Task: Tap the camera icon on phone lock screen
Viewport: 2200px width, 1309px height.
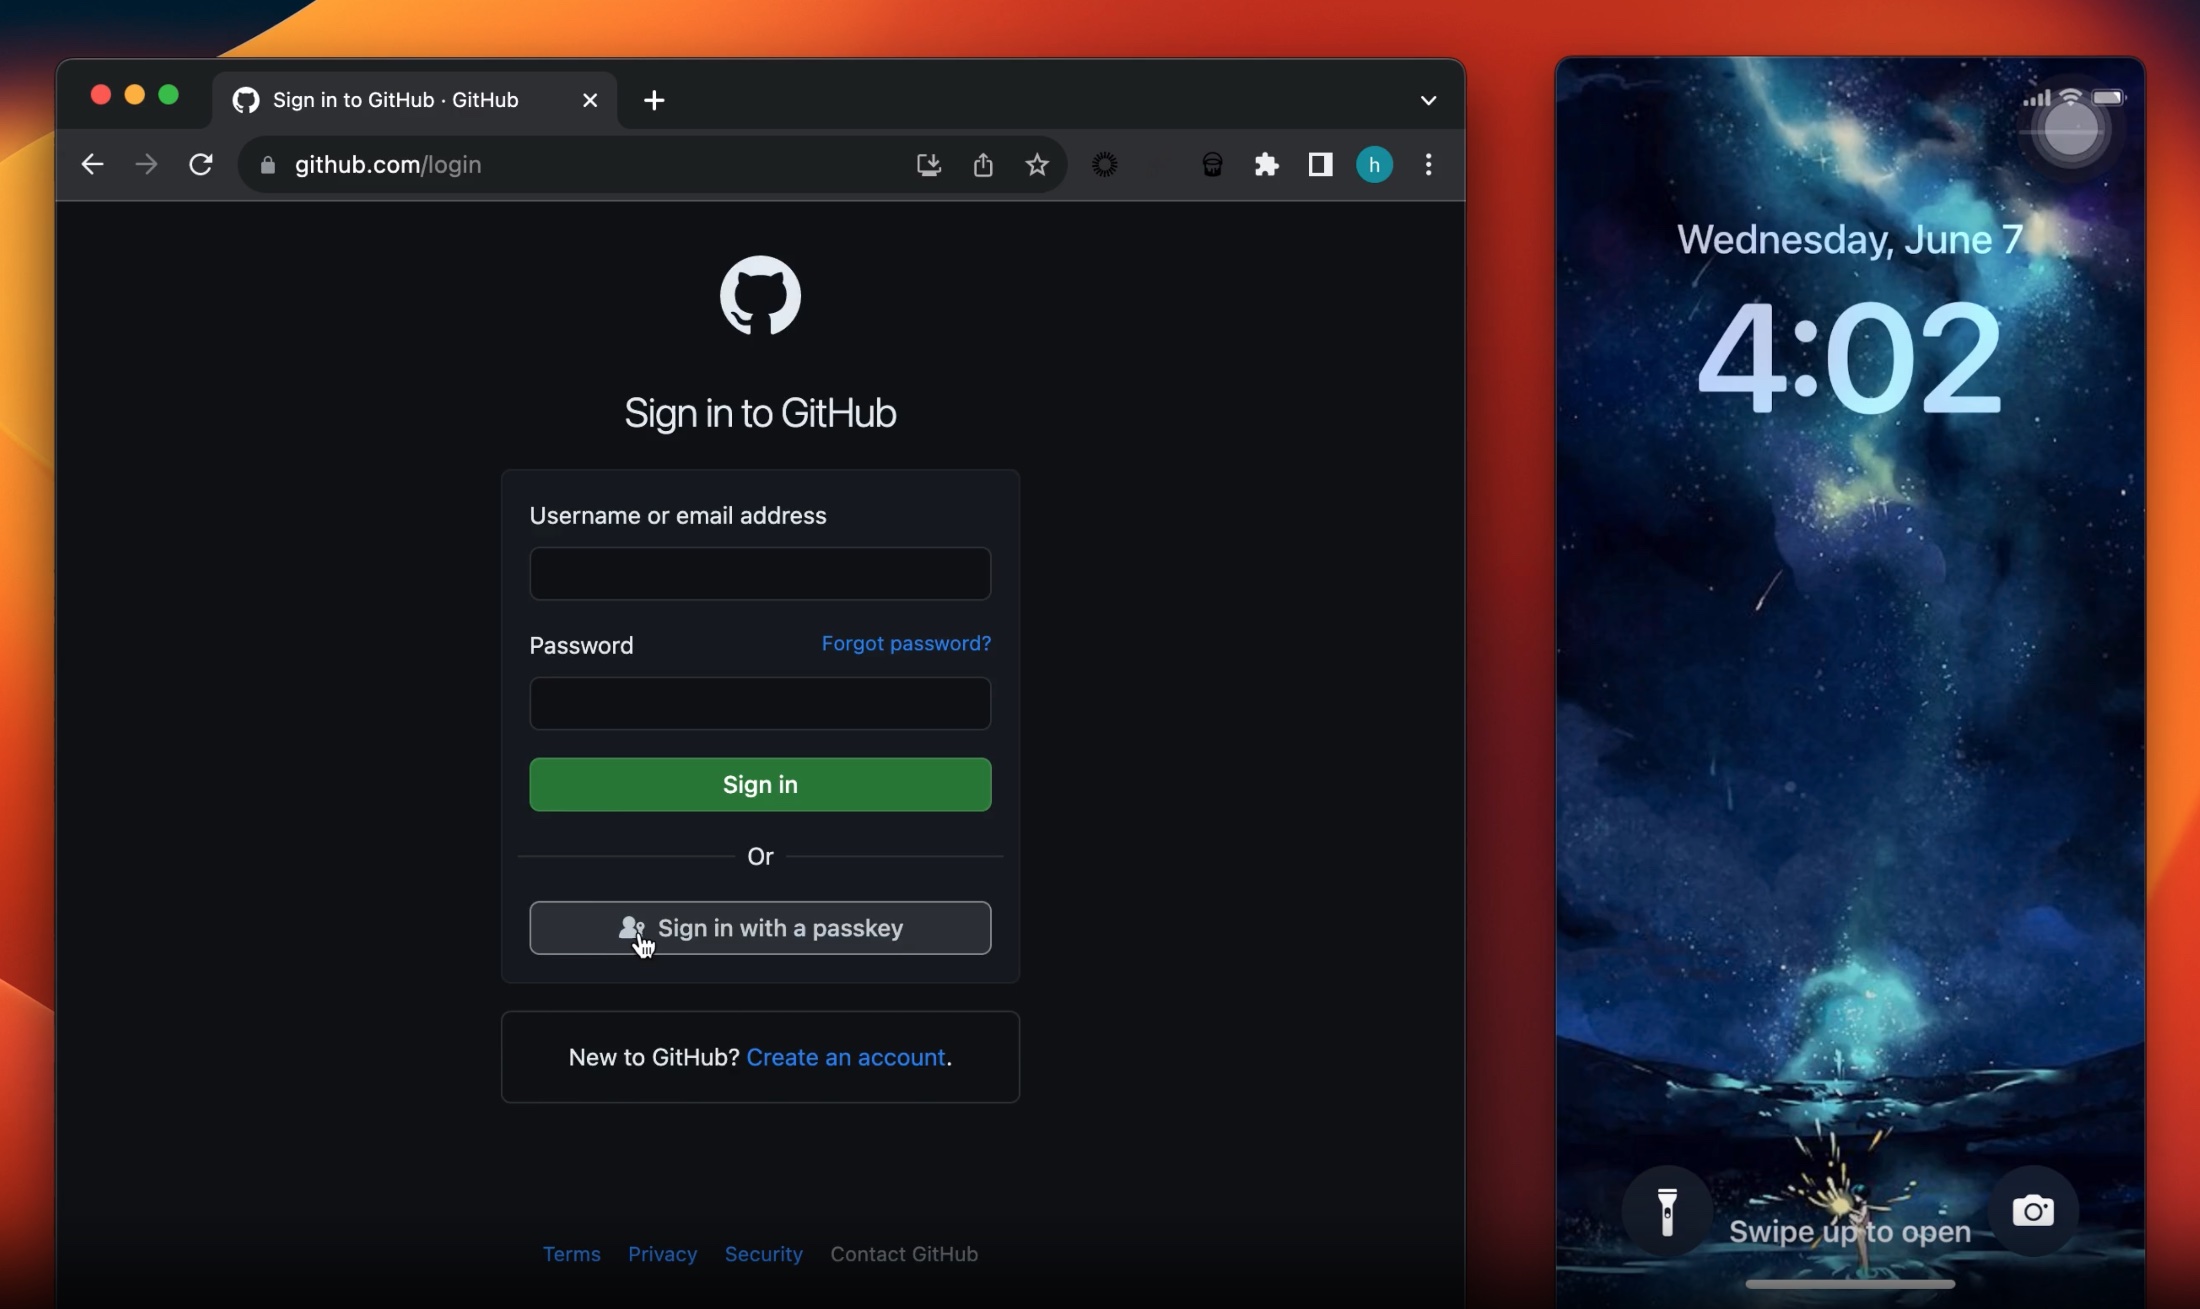Action: point(2033,1211)
